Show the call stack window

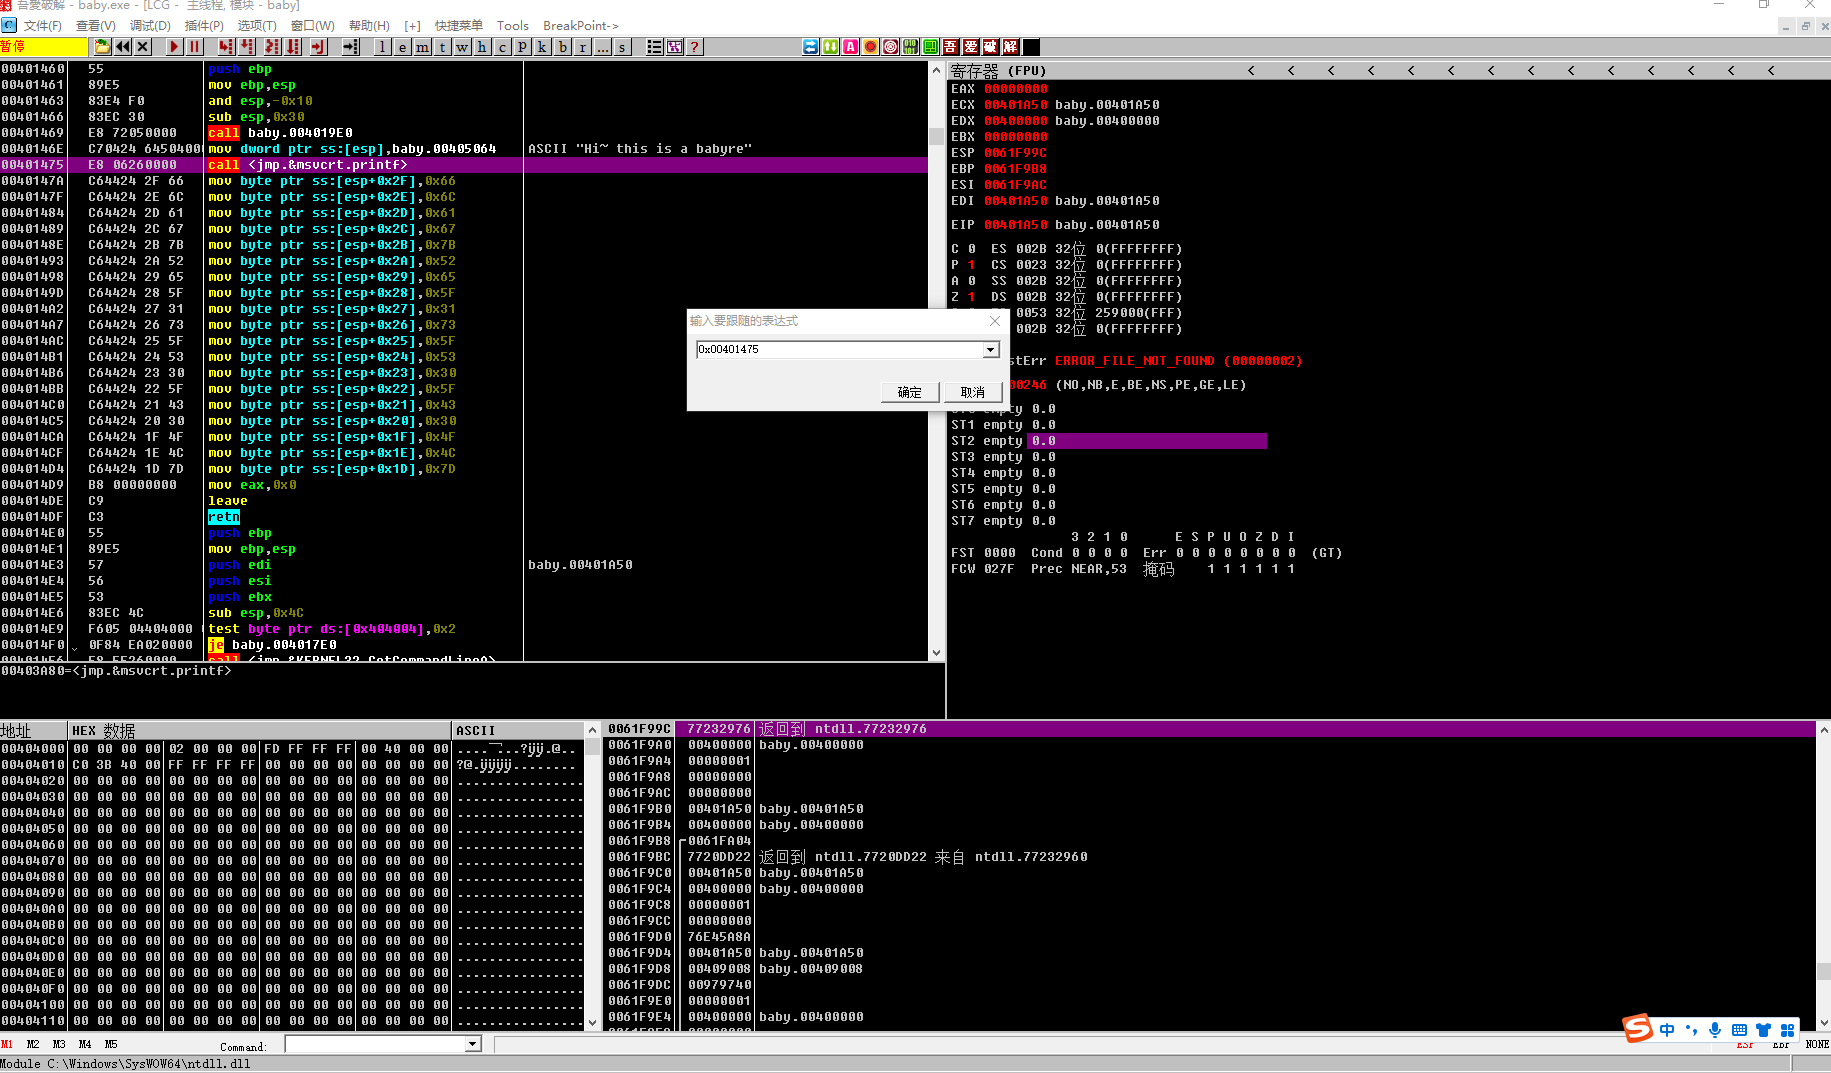(x=541, y=47)
